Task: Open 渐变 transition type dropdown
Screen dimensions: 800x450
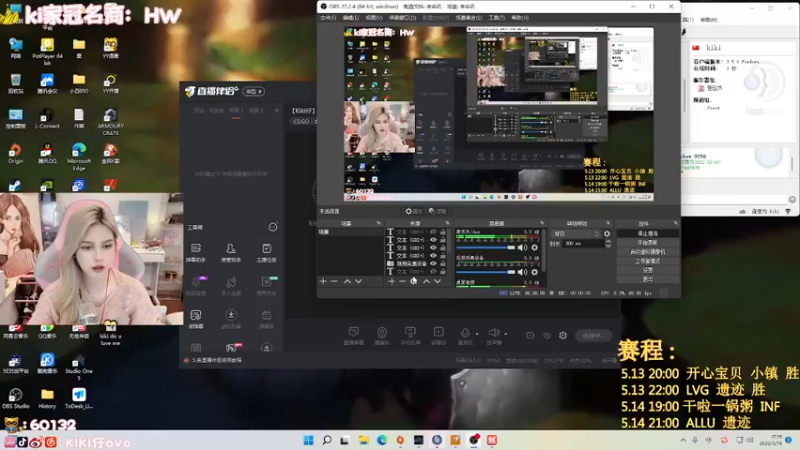Action: coord(576,234)
